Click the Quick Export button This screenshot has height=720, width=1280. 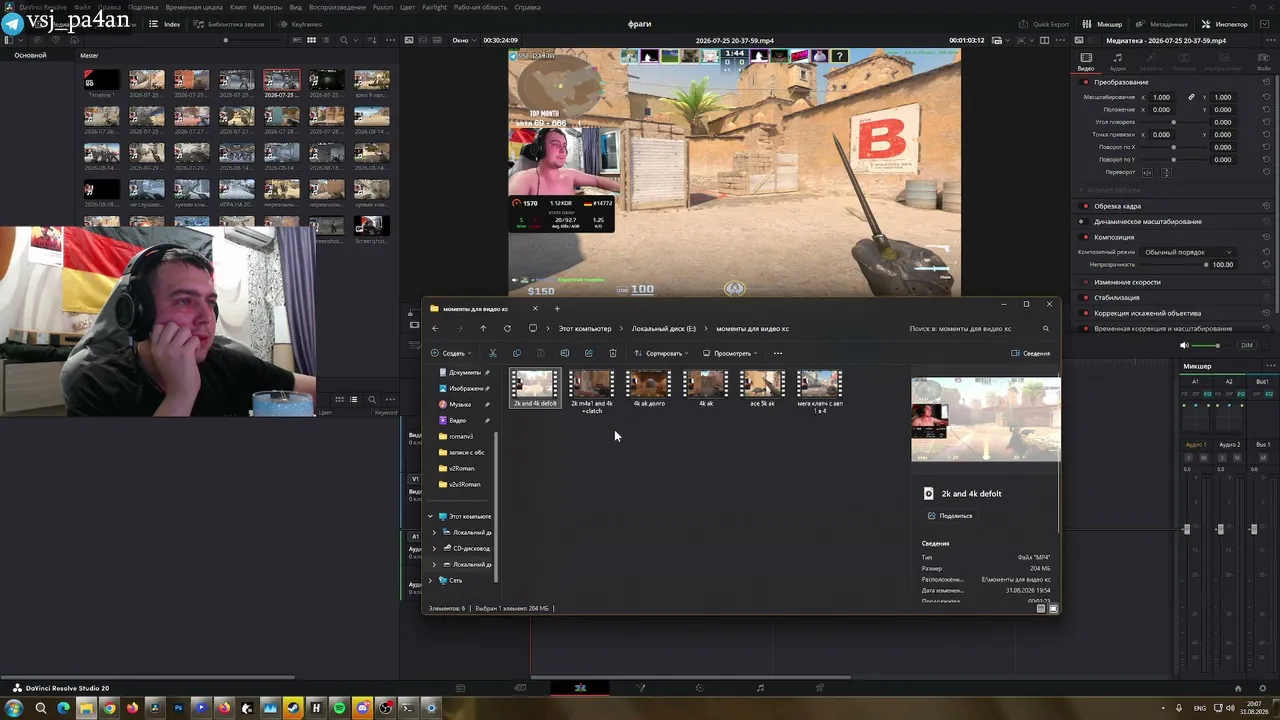click(1044, 24)
